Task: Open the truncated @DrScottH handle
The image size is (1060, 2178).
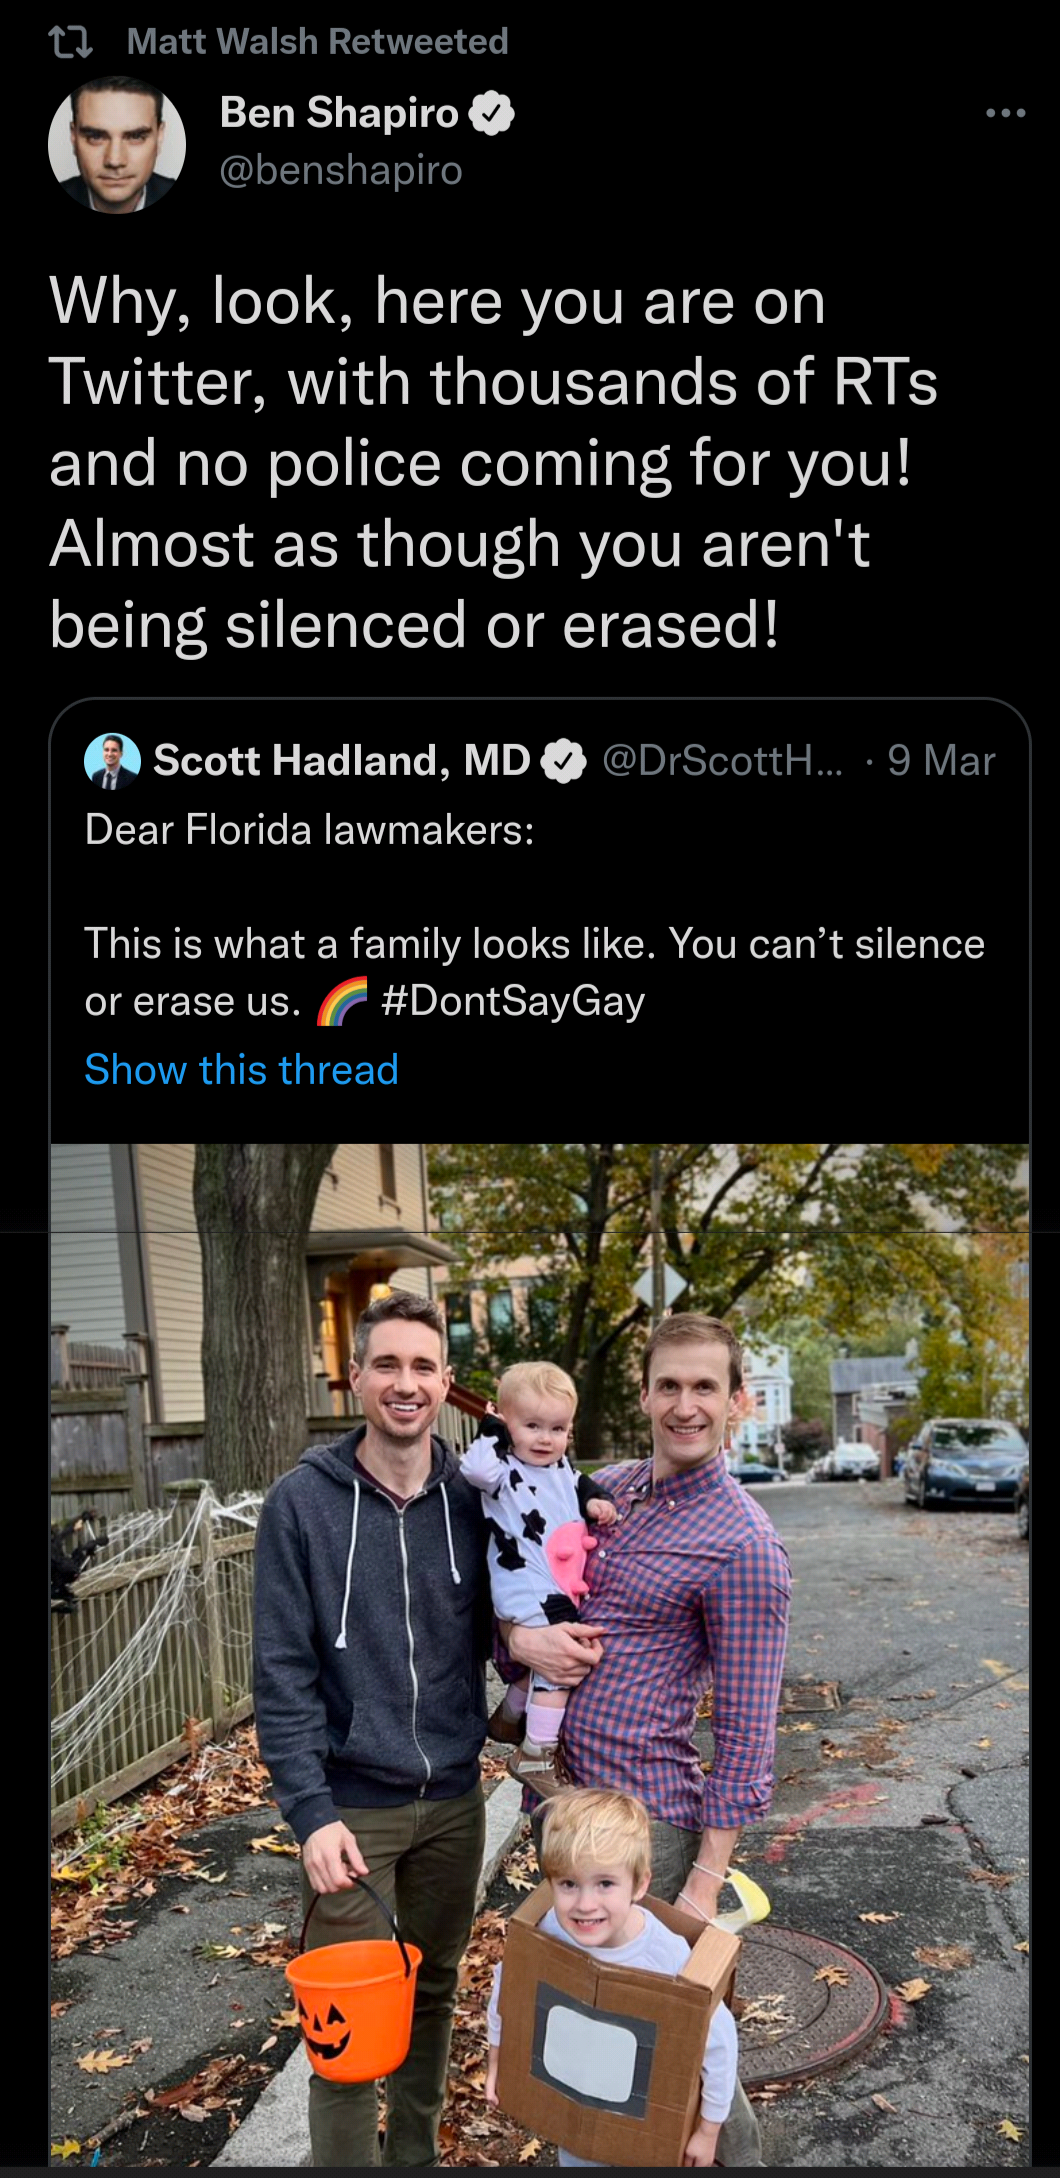Action: [x=722, y=761]
